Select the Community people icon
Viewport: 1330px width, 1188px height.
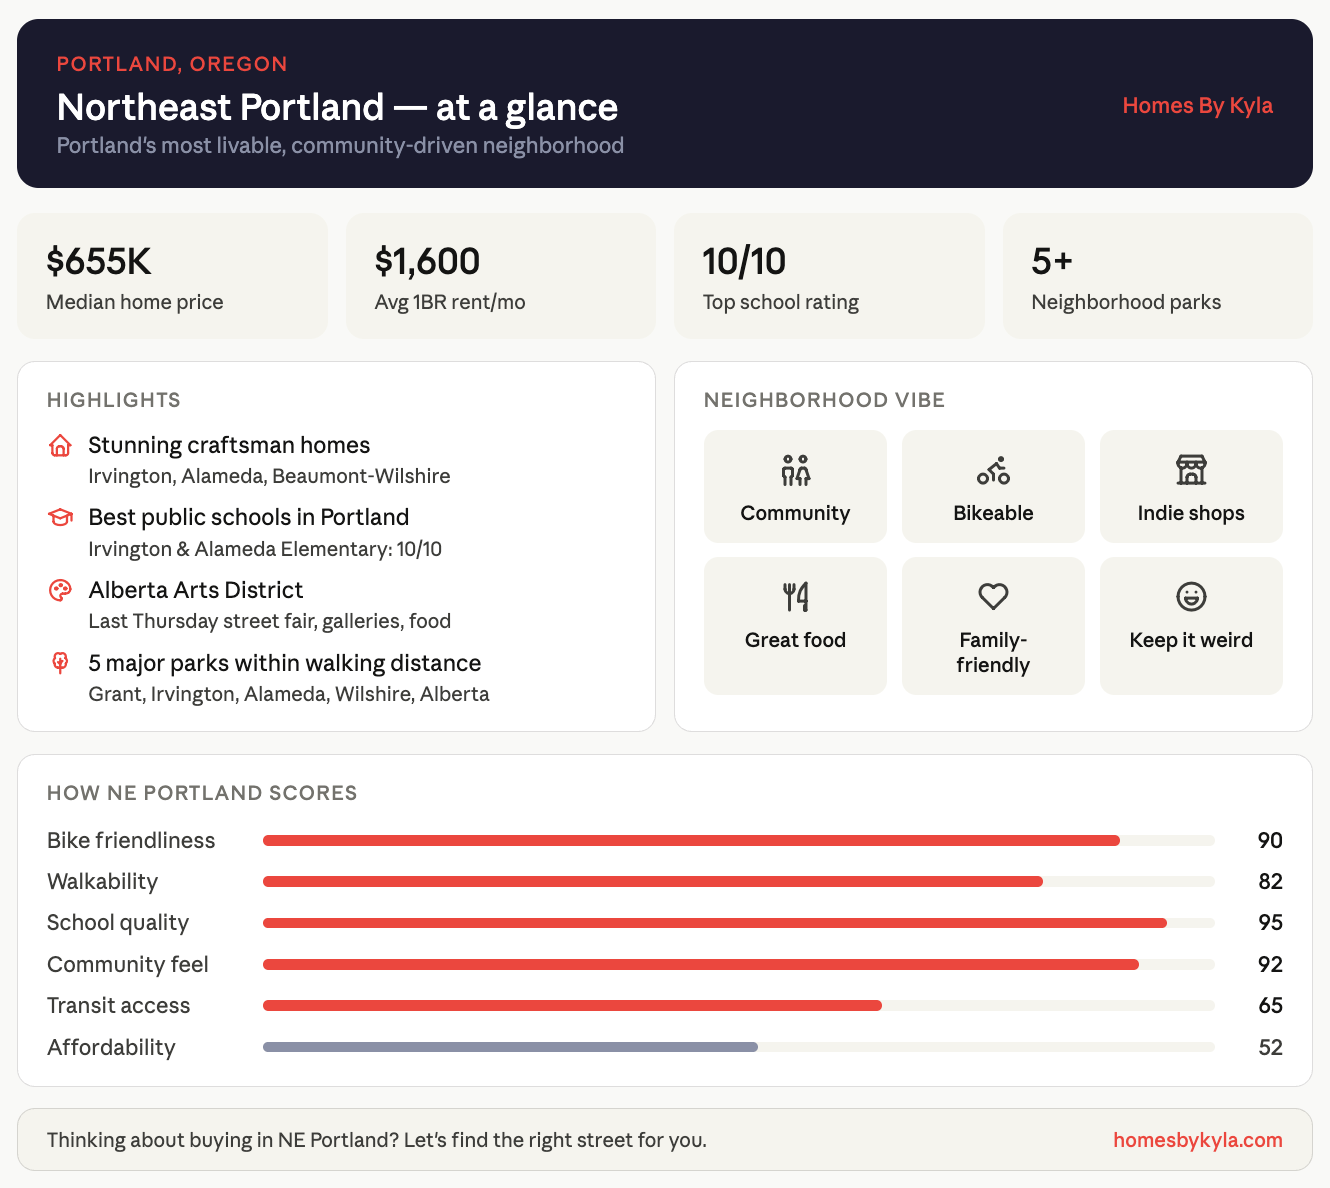pyautogui.click(x=796, y=470)
